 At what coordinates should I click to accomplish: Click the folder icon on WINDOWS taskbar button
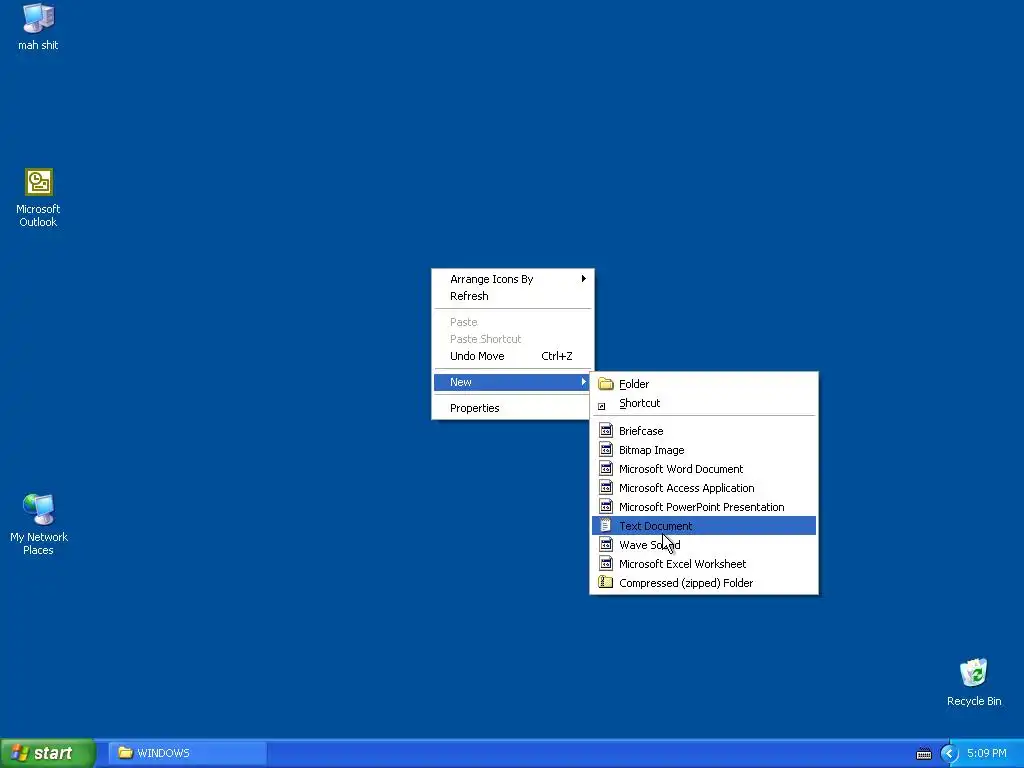tap(125, 753)
